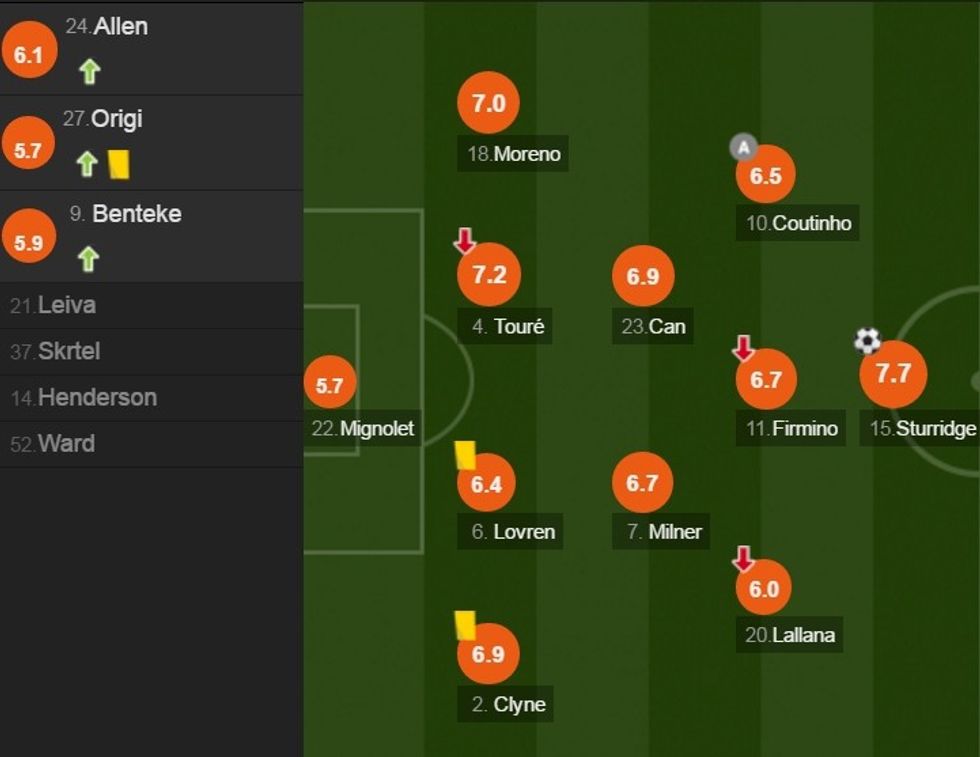Click the yellow card above Lovren

[x=465, y=455]
